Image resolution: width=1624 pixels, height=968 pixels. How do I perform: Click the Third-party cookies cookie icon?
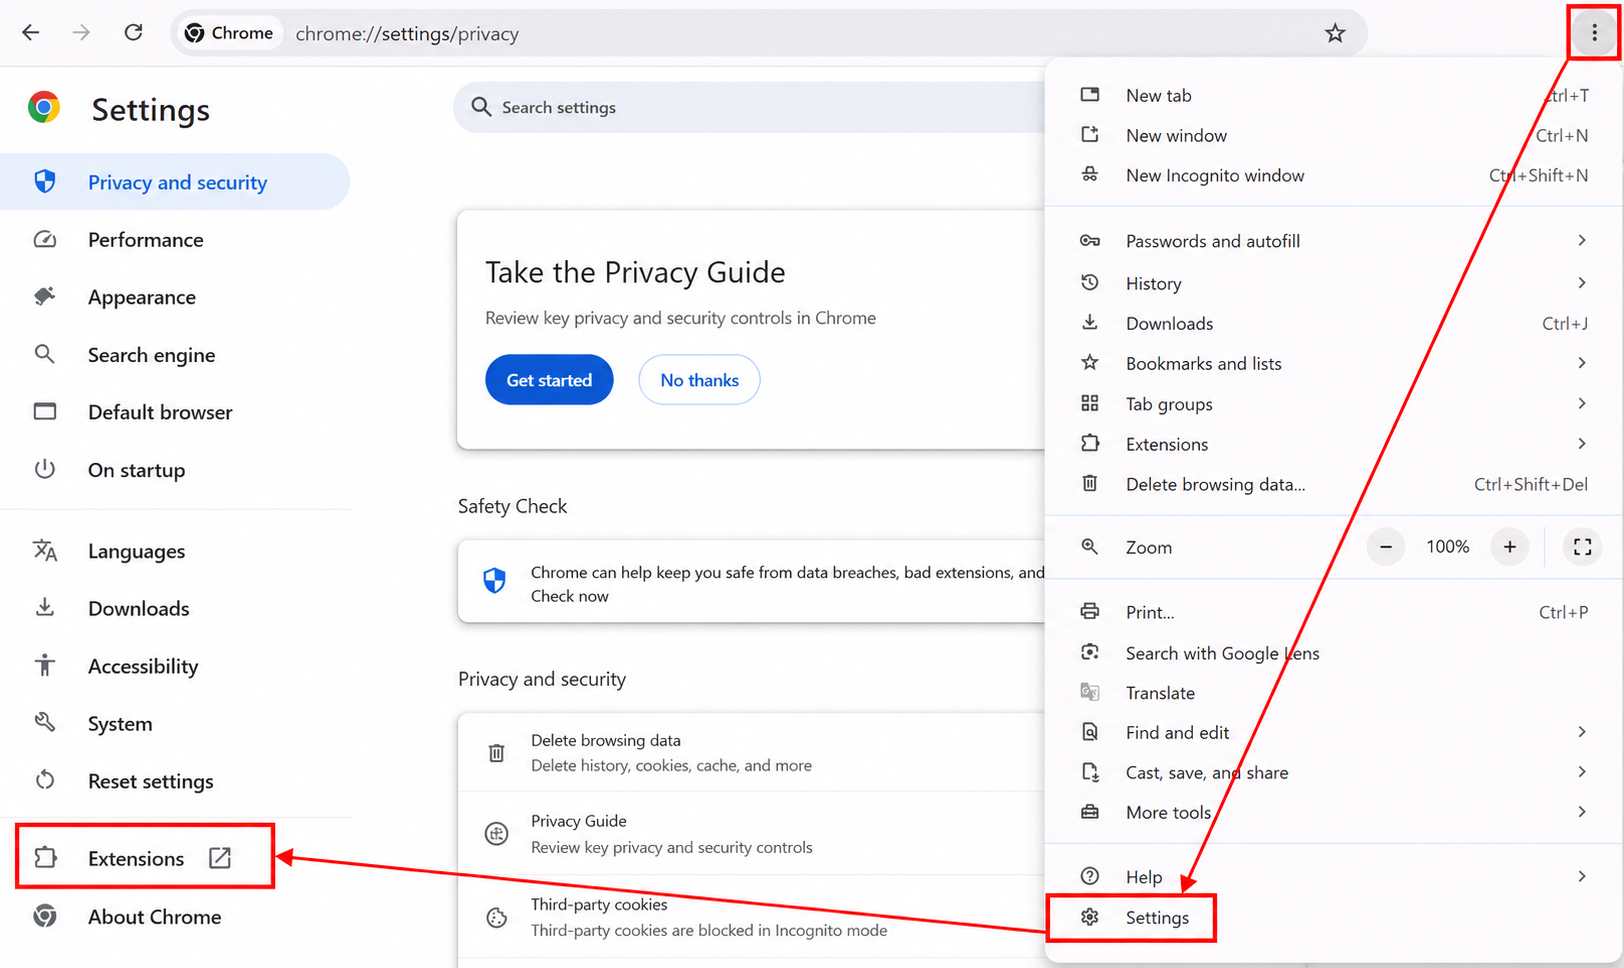coord(496,917)
